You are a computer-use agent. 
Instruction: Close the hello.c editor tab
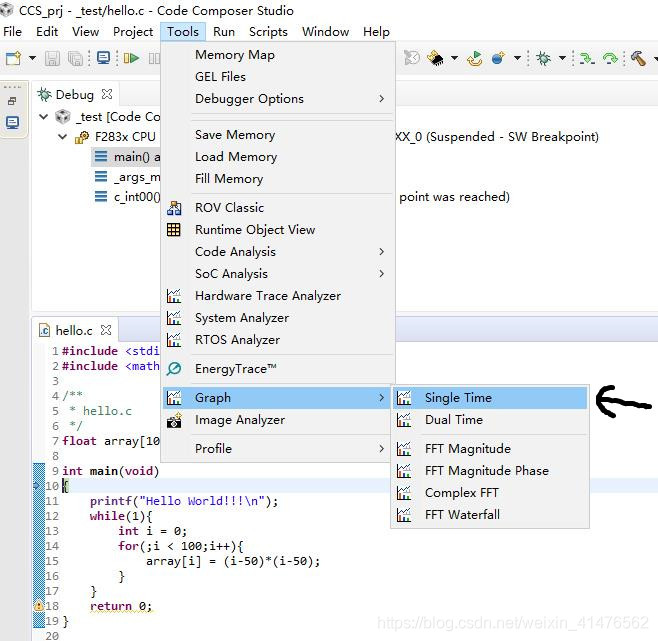pos(106,330)
